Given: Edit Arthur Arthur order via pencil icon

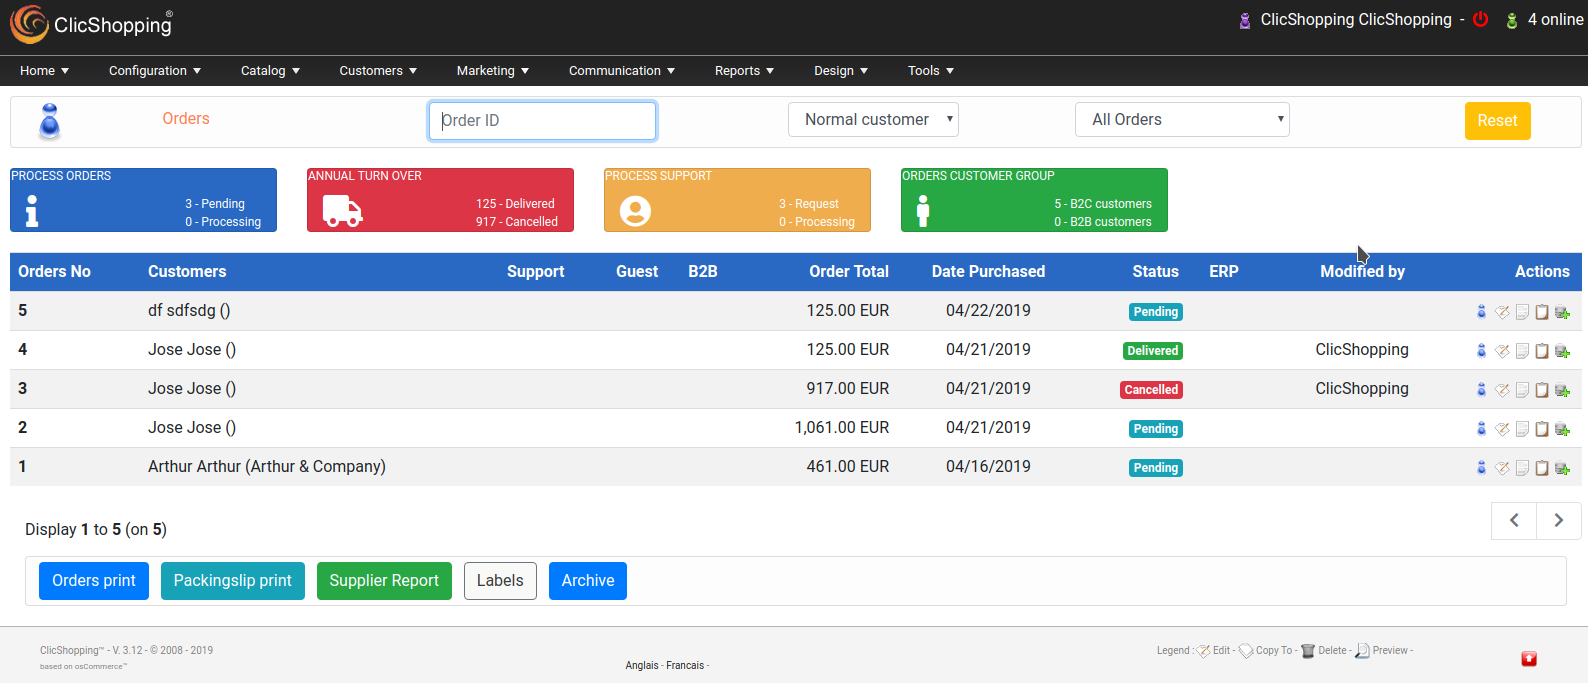Looking at the screenshot, I should click(1502, 467).
